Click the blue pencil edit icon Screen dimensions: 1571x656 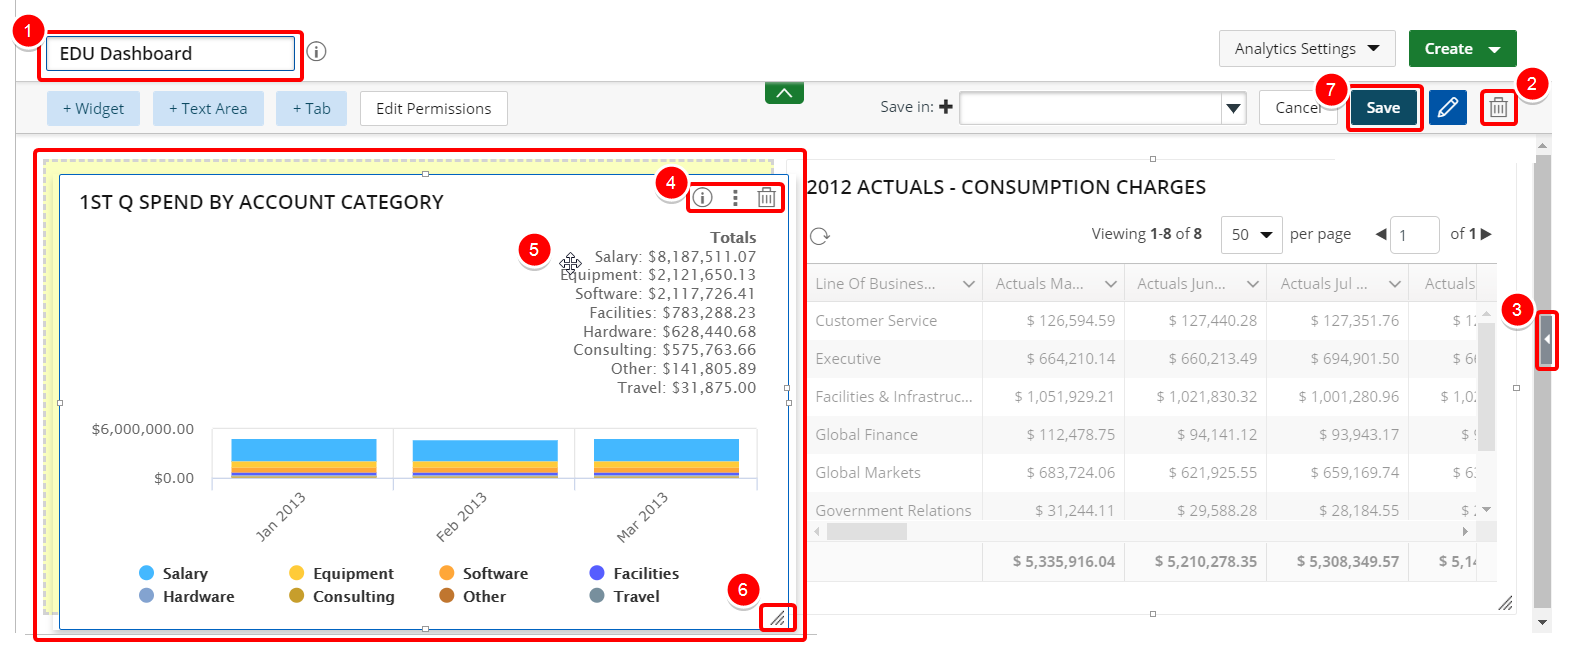(x=1447, y=108)
